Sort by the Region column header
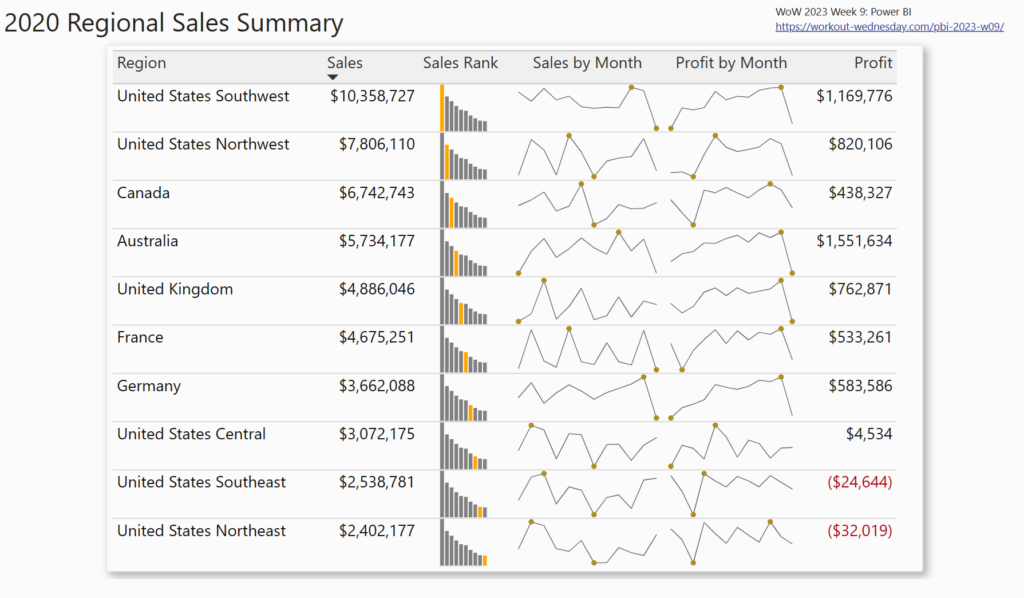The height and width of the screenshot is (598, 1024). pyautogui.click(x=142, y=63)
